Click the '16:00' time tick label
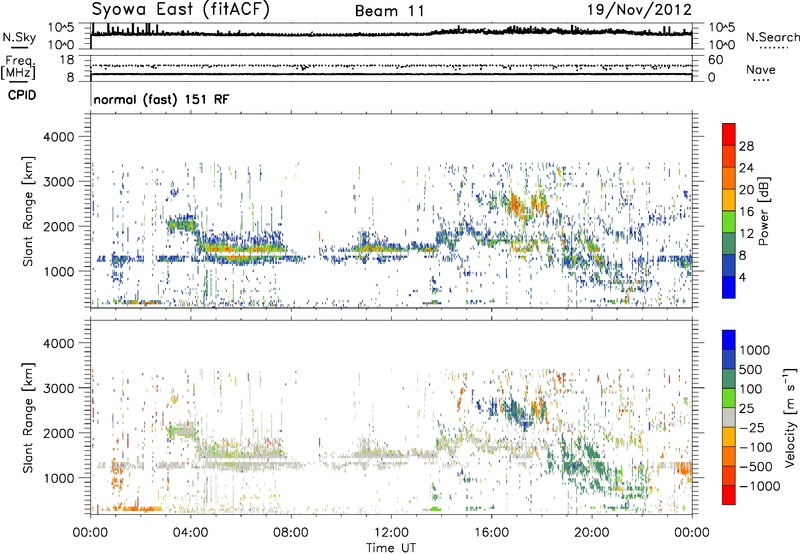 point(491,533)
